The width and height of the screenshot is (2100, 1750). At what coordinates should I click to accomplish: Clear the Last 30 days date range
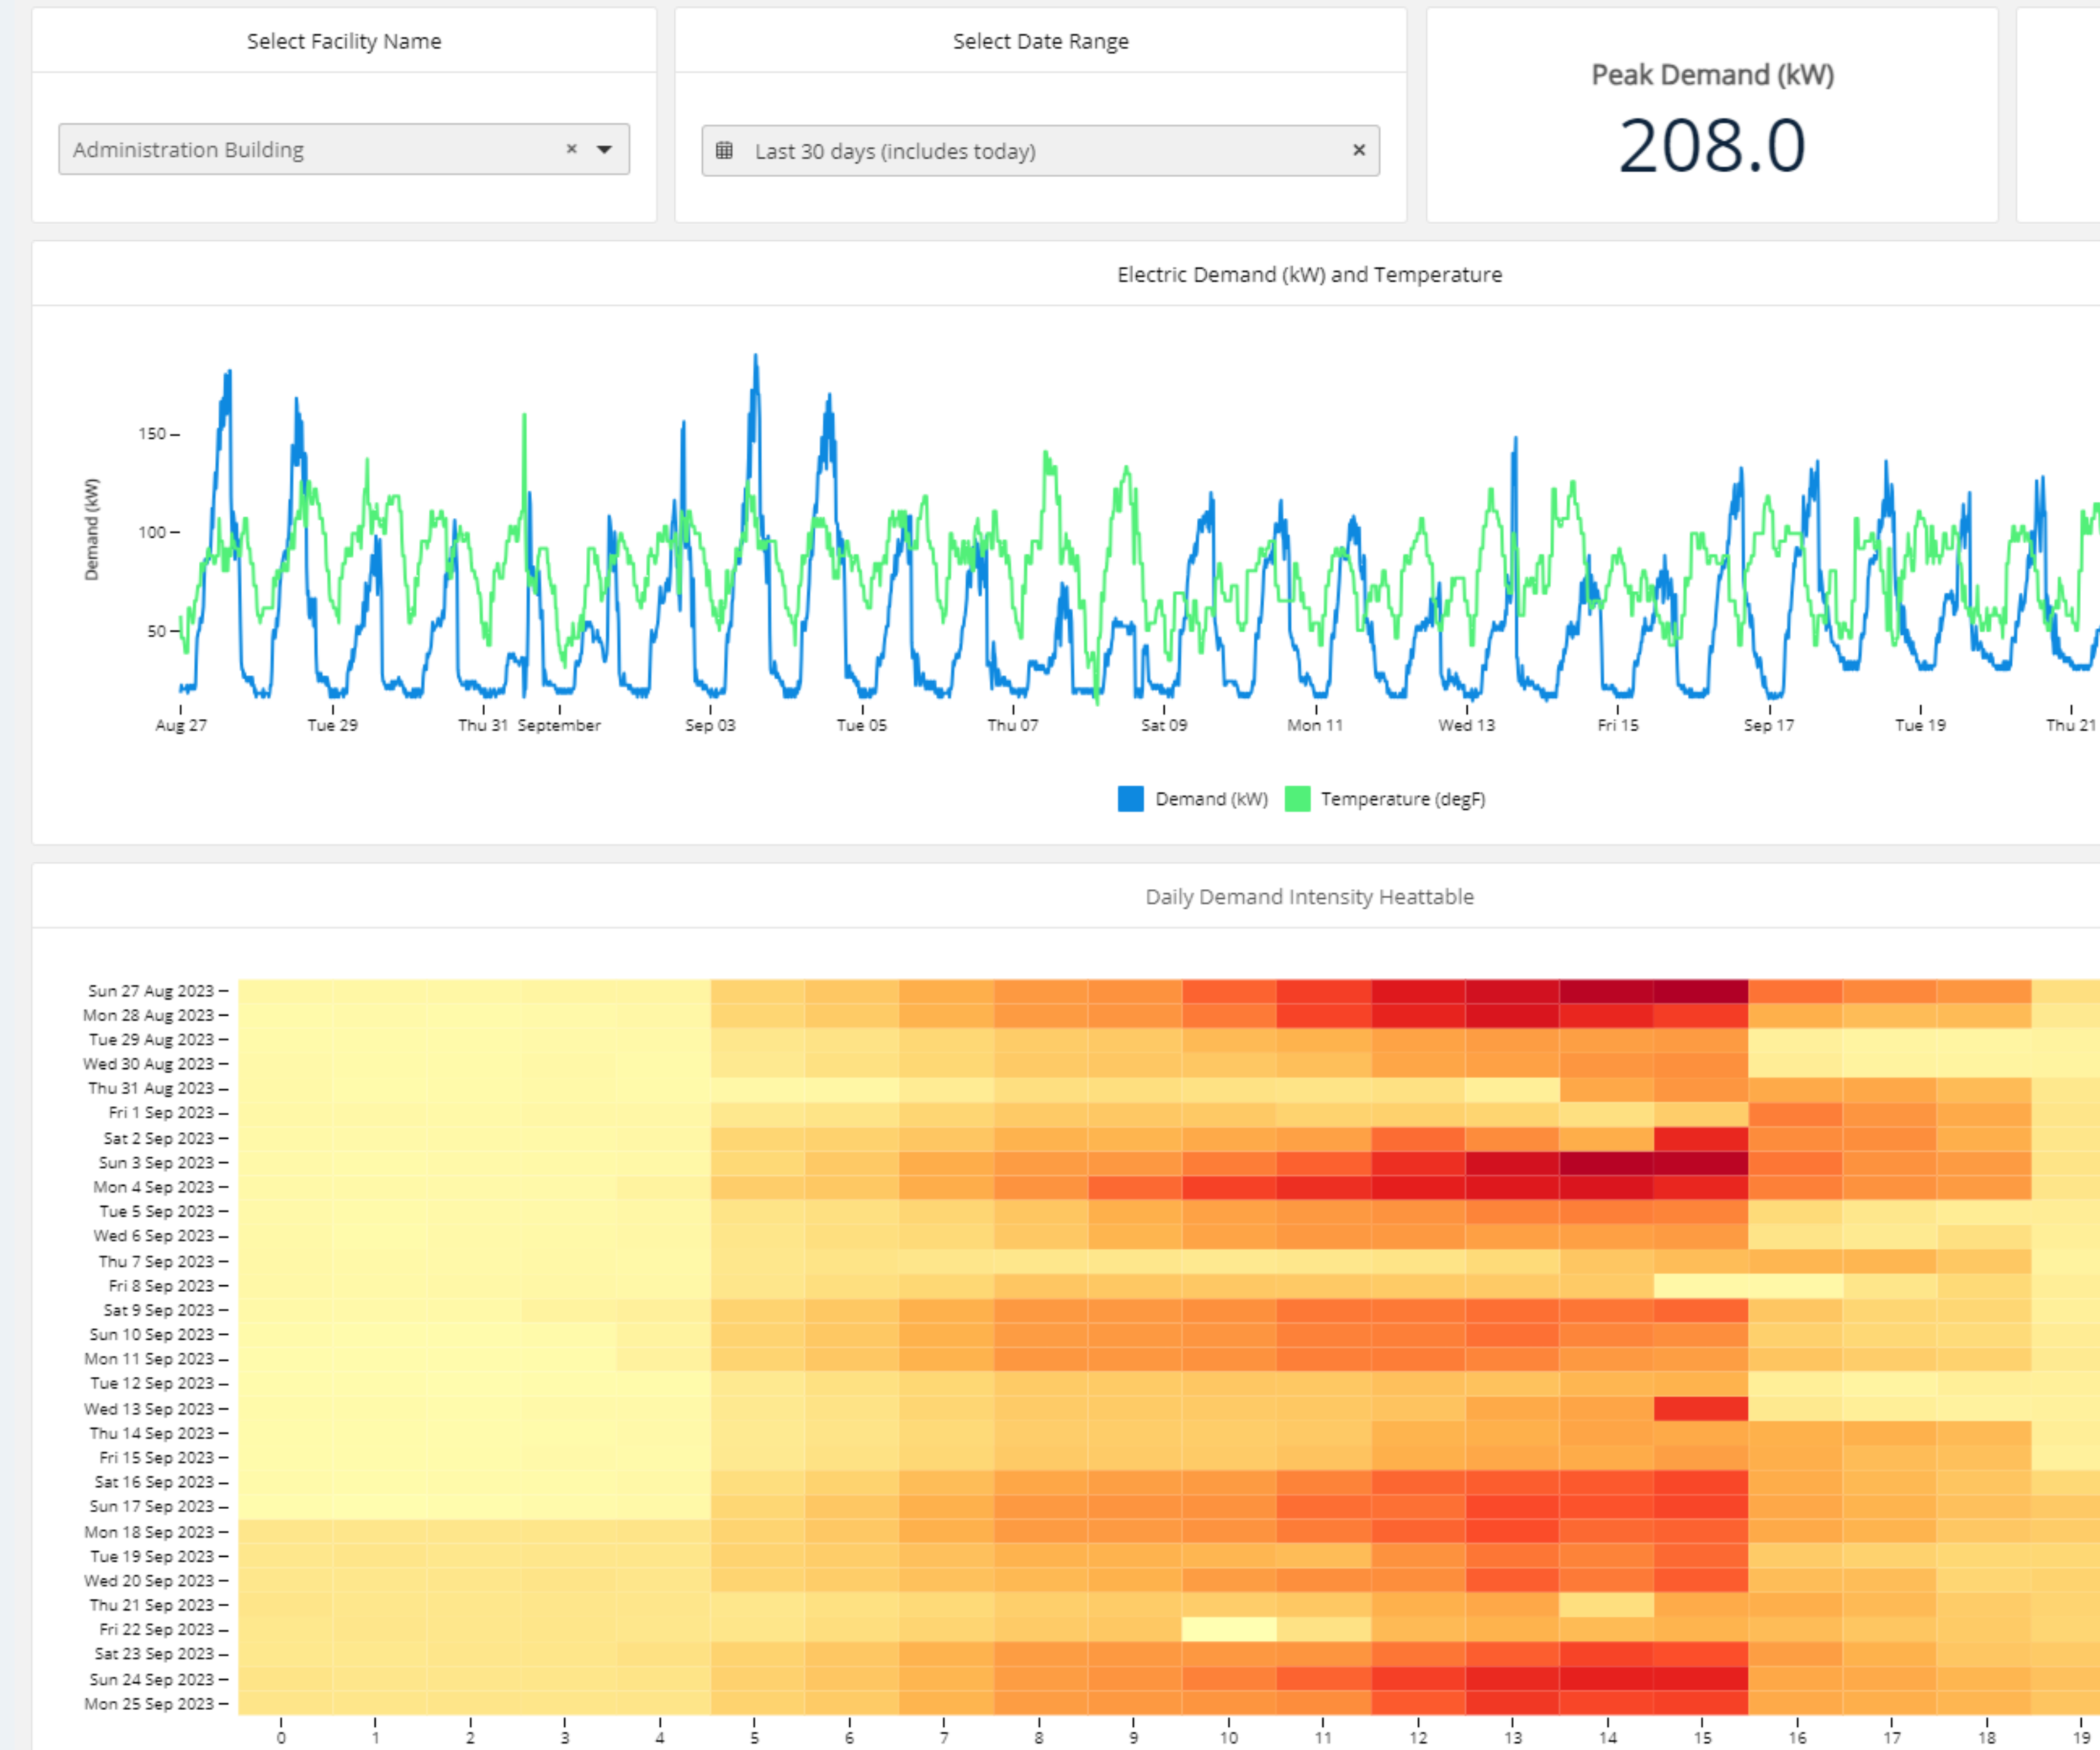pyautogui.click(x=1360, y=150)
